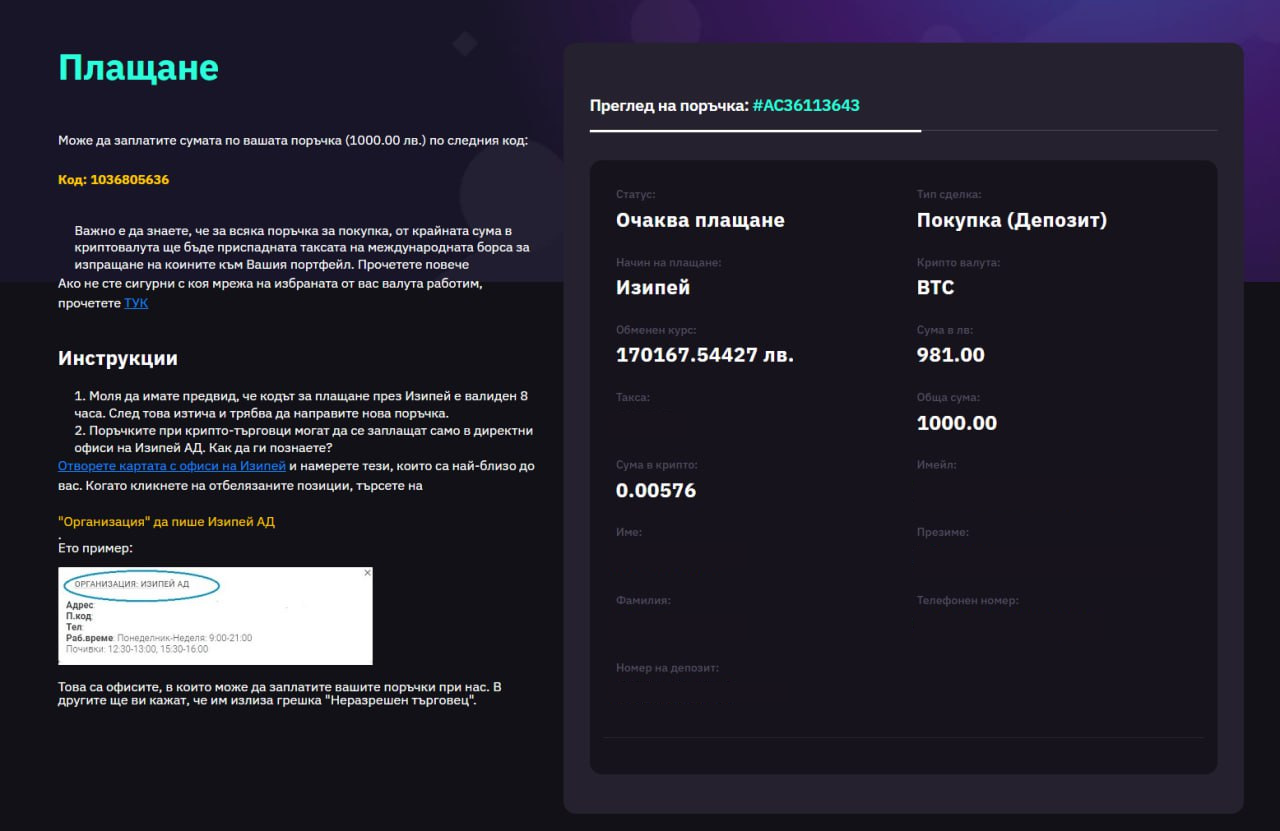Viewport: 1280px width, 831px height.
Task: Select the total amount 1000.00
Action: pos(957,423)
